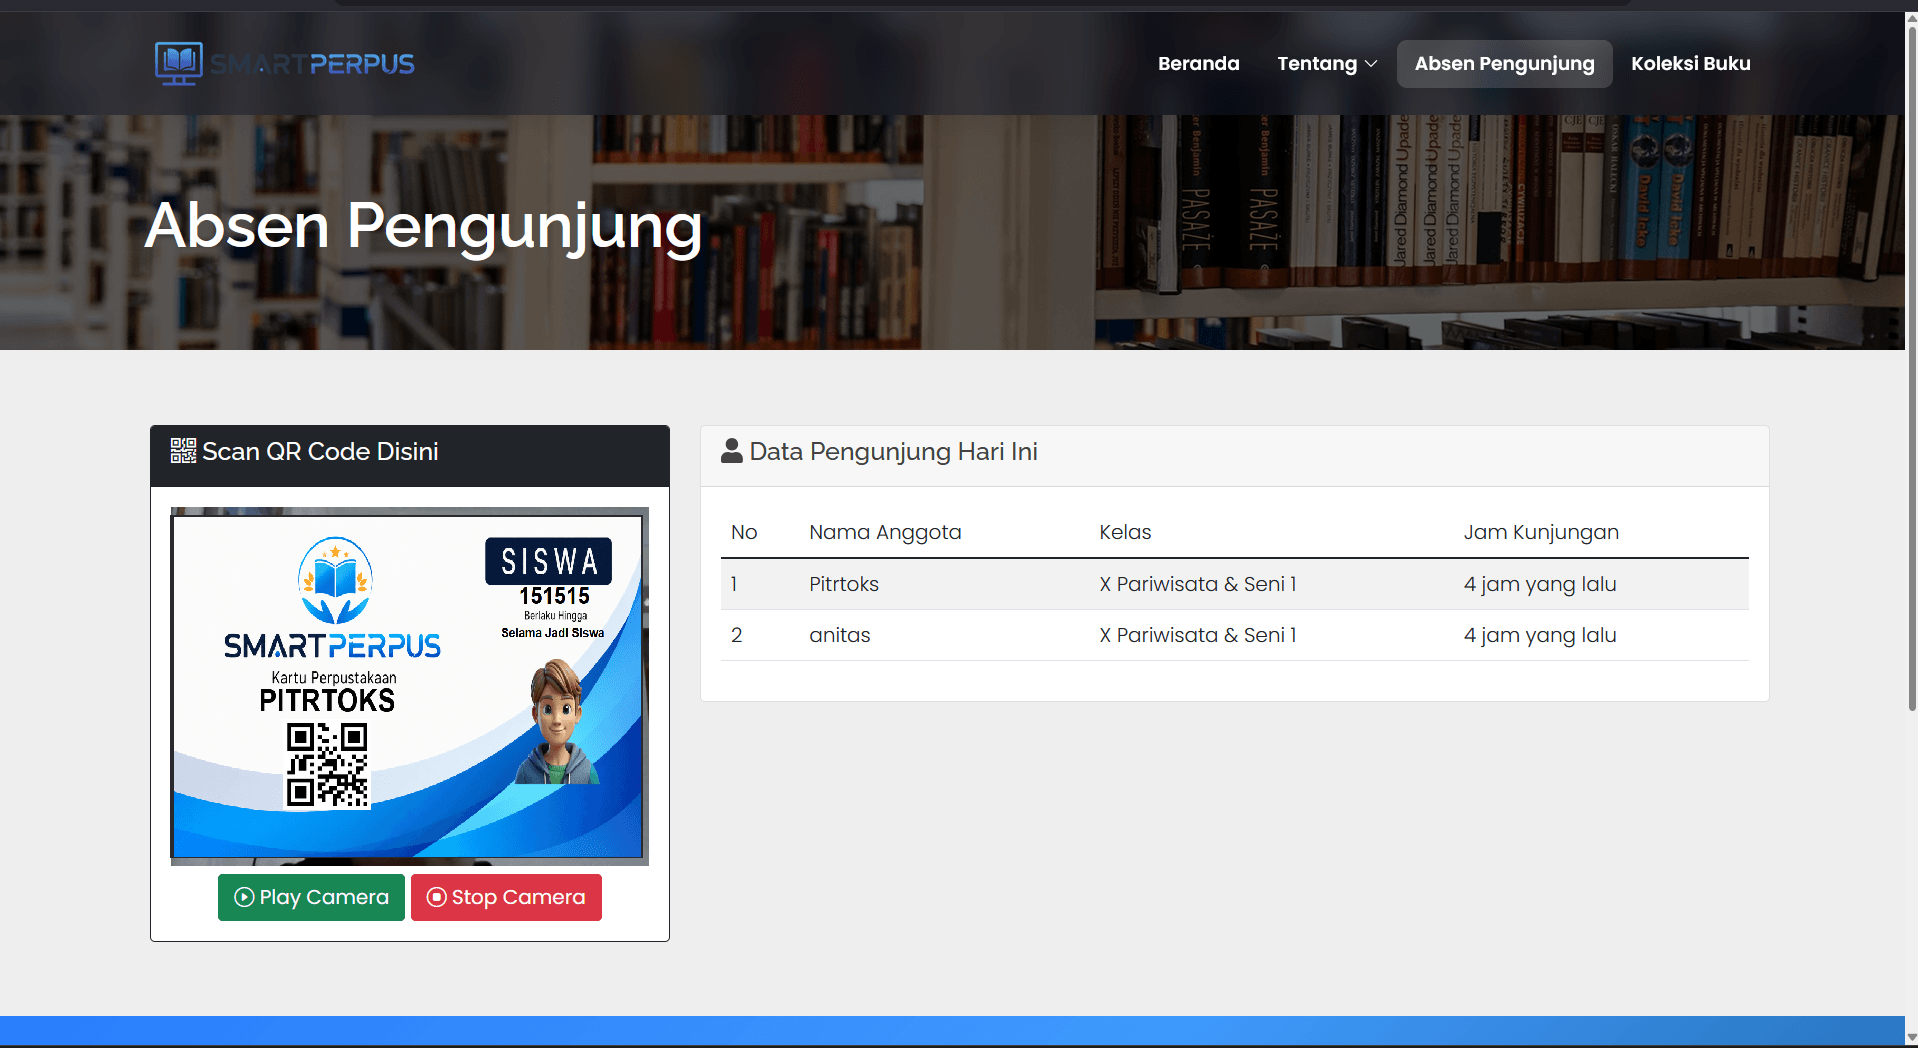
Task: Click the QR code on the library card preview
Action: (327, 765)
